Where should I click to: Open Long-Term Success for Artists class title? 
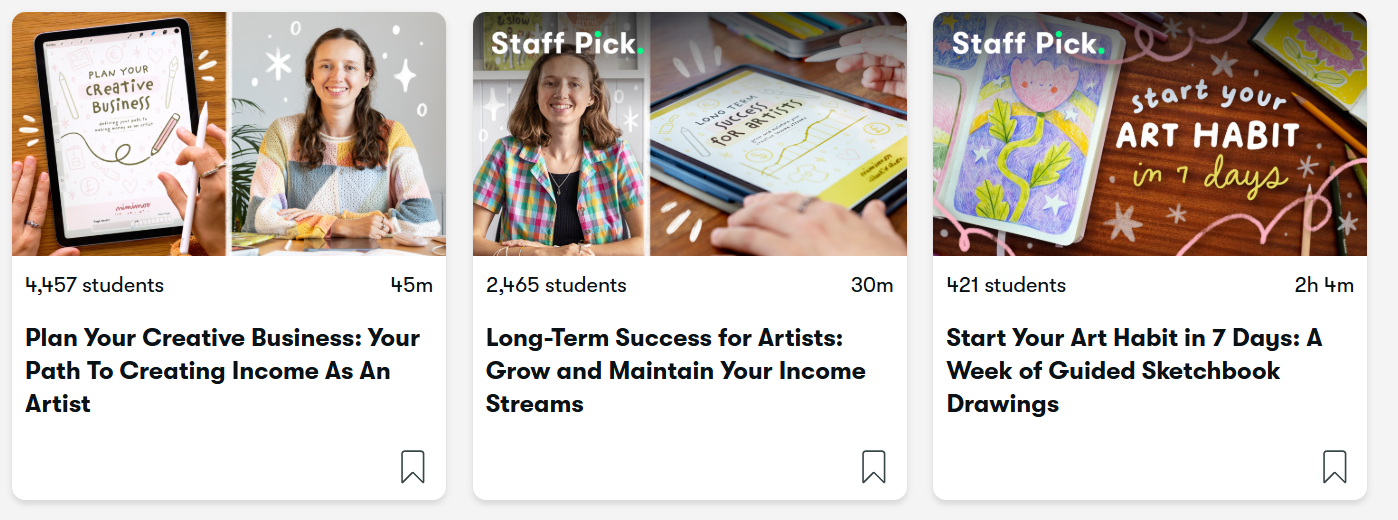(x=676, y=371)
